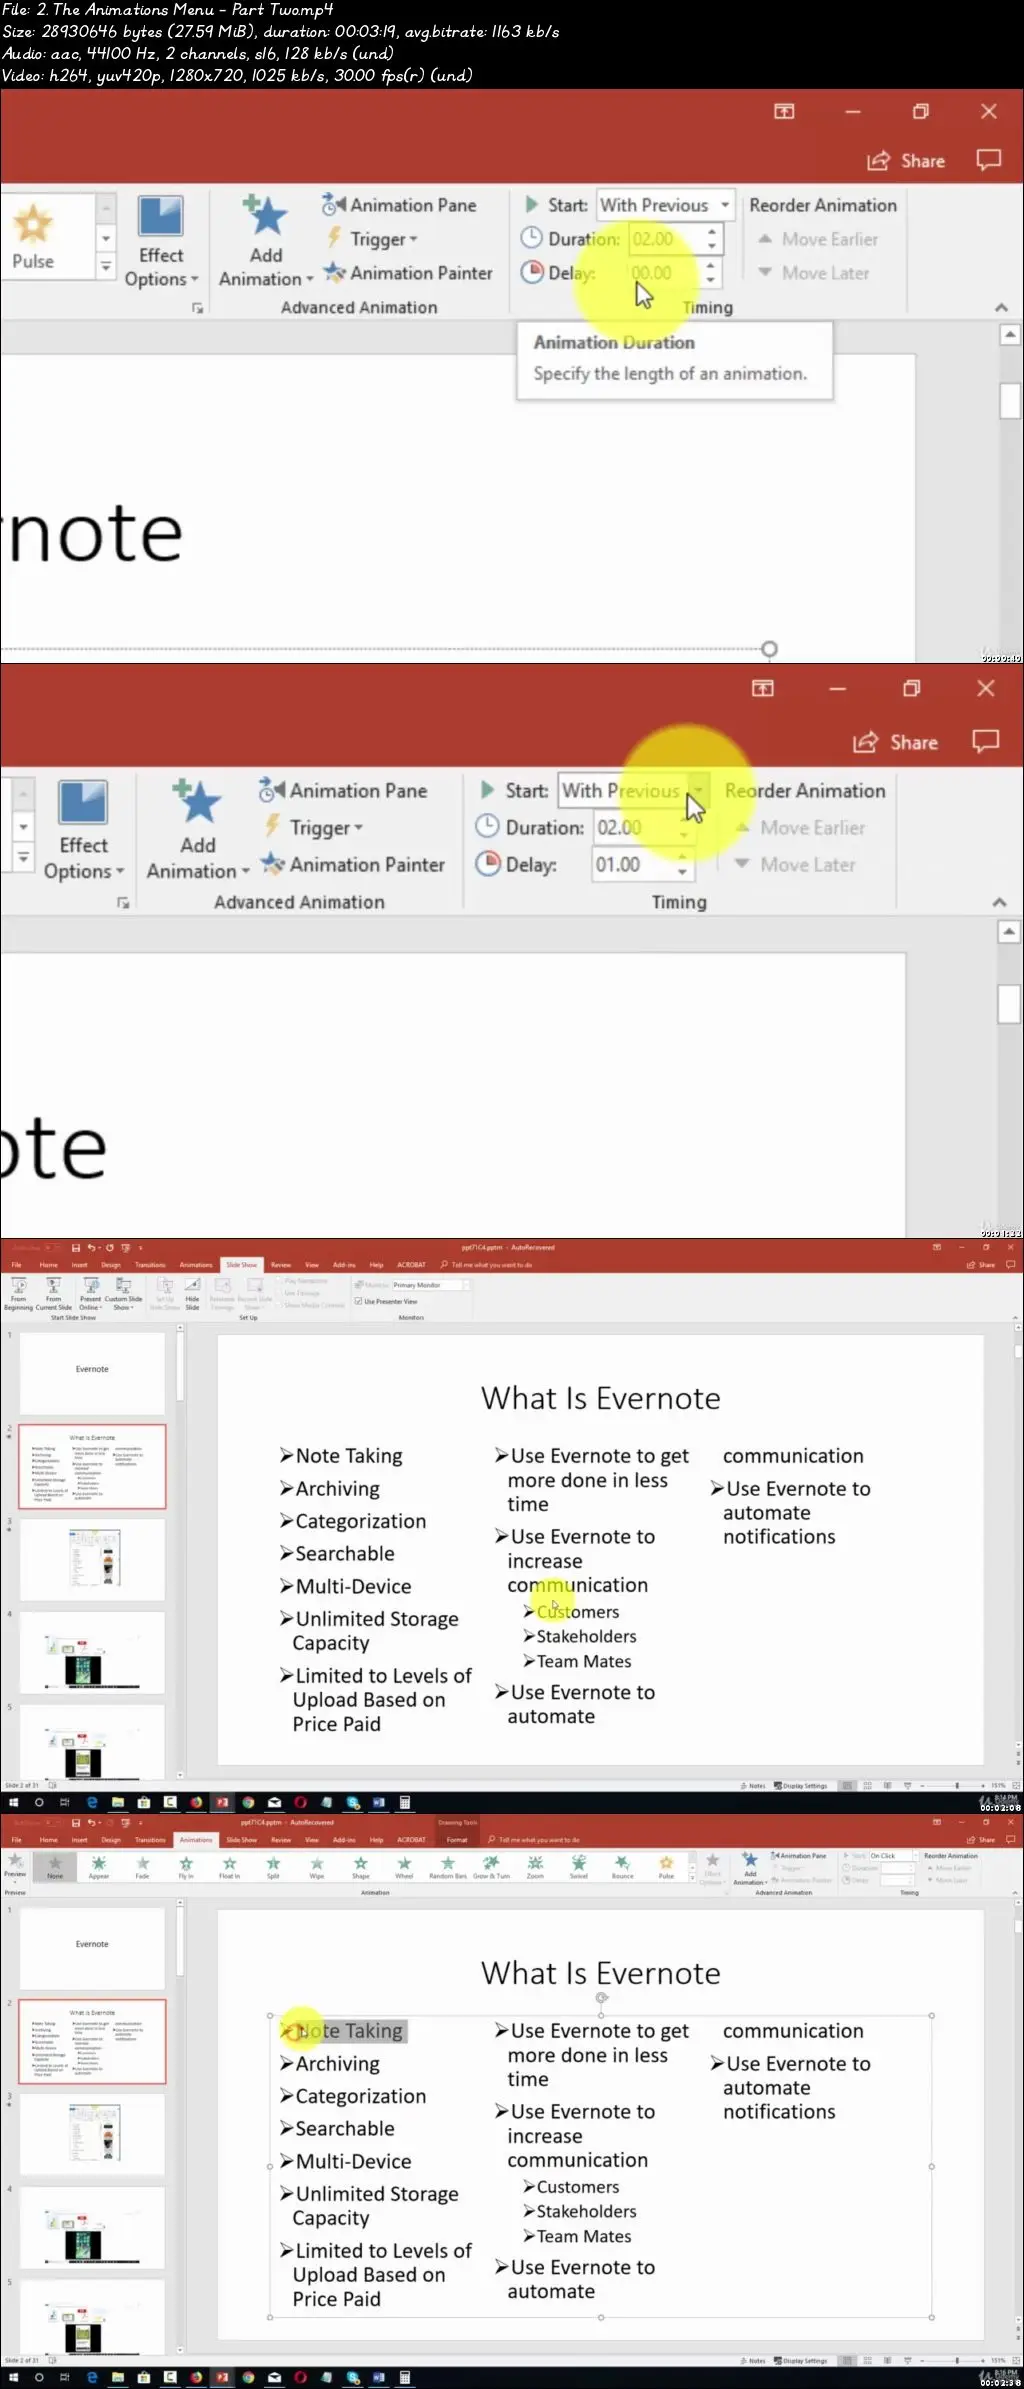Open the Trigger dropdown in the Delay 01.00 frame
The image size is (1024, 2389).
pyautogui.click(x=313, y=827)
